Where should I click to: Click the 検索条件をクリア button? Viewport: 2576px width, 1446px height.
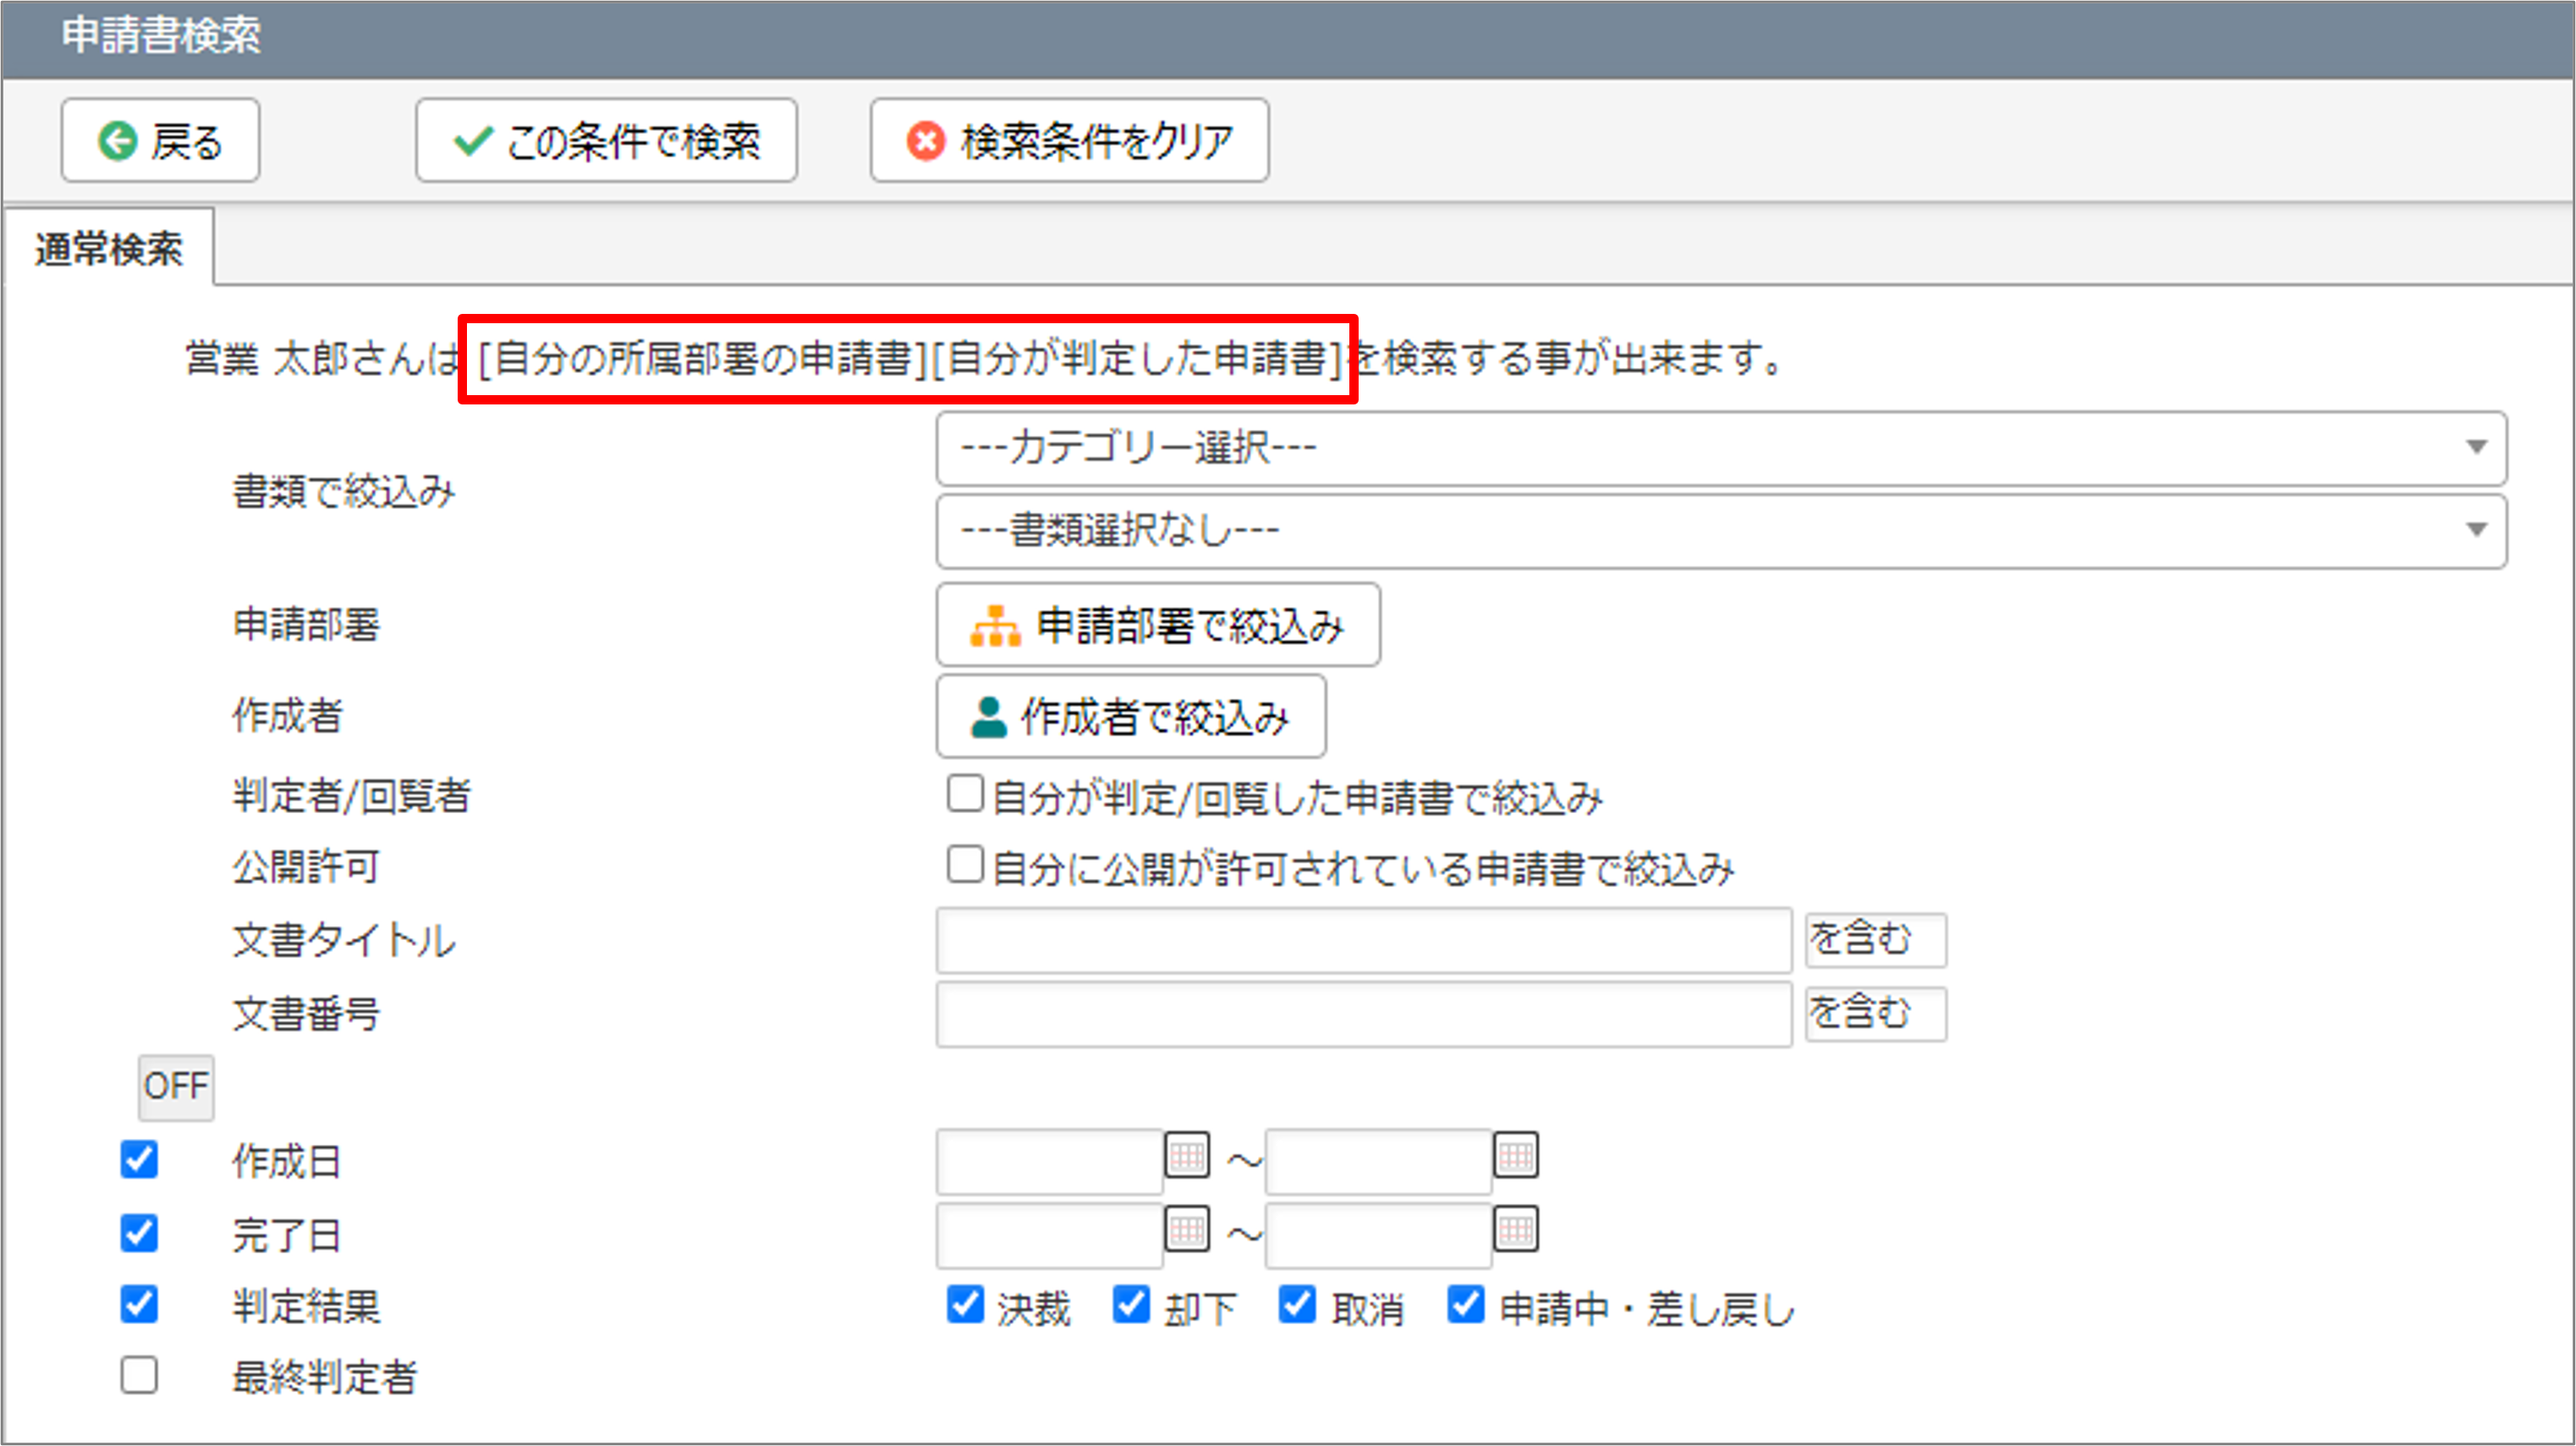tap(1069, 140)
